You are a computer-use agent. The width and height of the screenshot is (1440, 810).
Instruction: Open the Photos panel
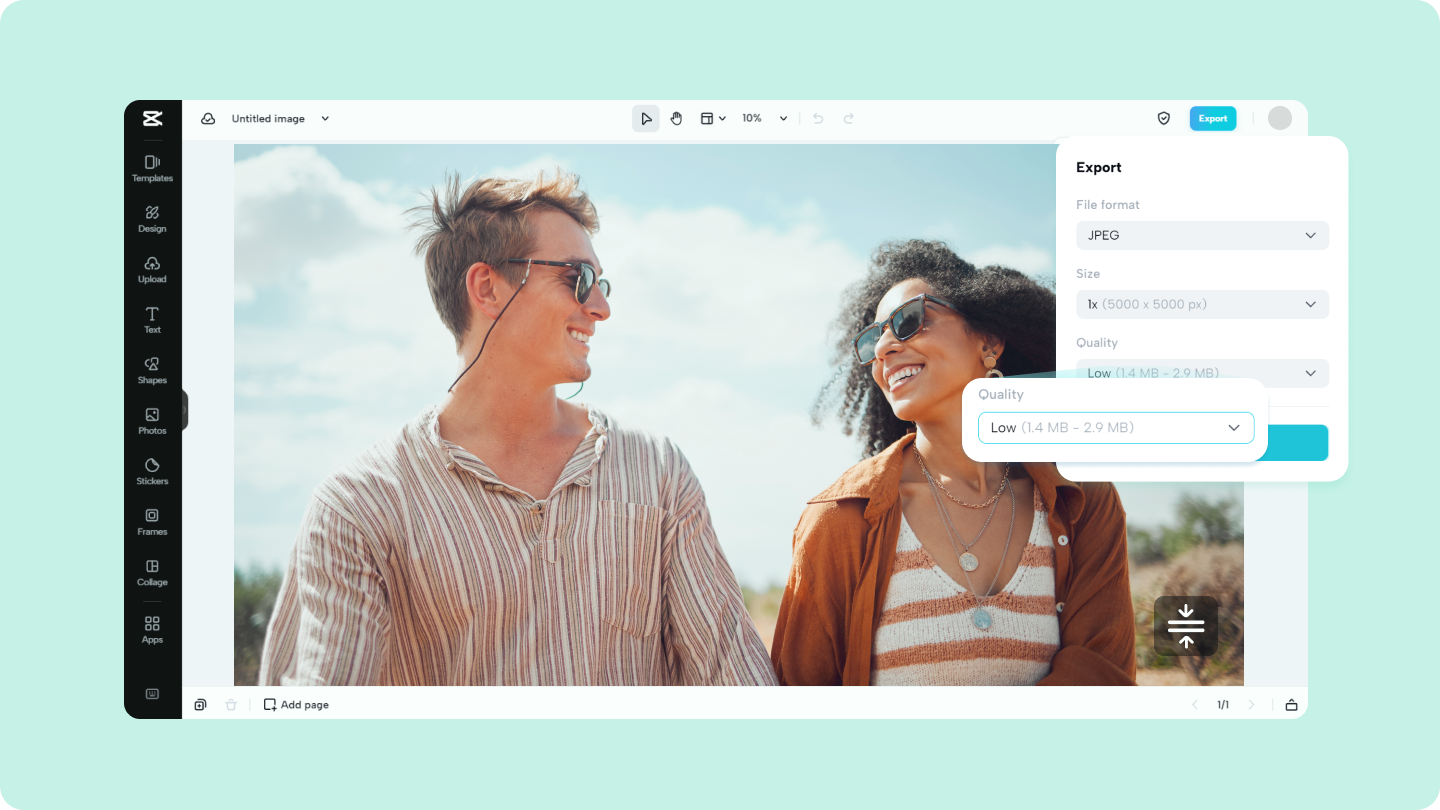coord(152,421)
